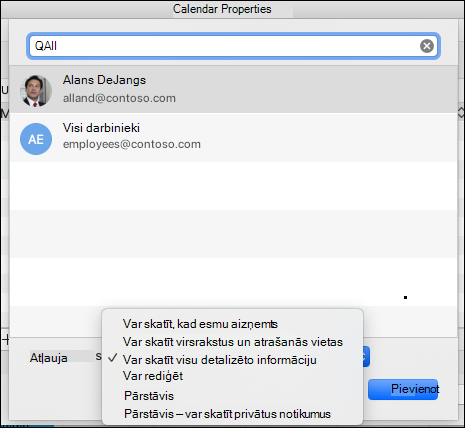Select the Visi darbinieki search result

point(233,137)
